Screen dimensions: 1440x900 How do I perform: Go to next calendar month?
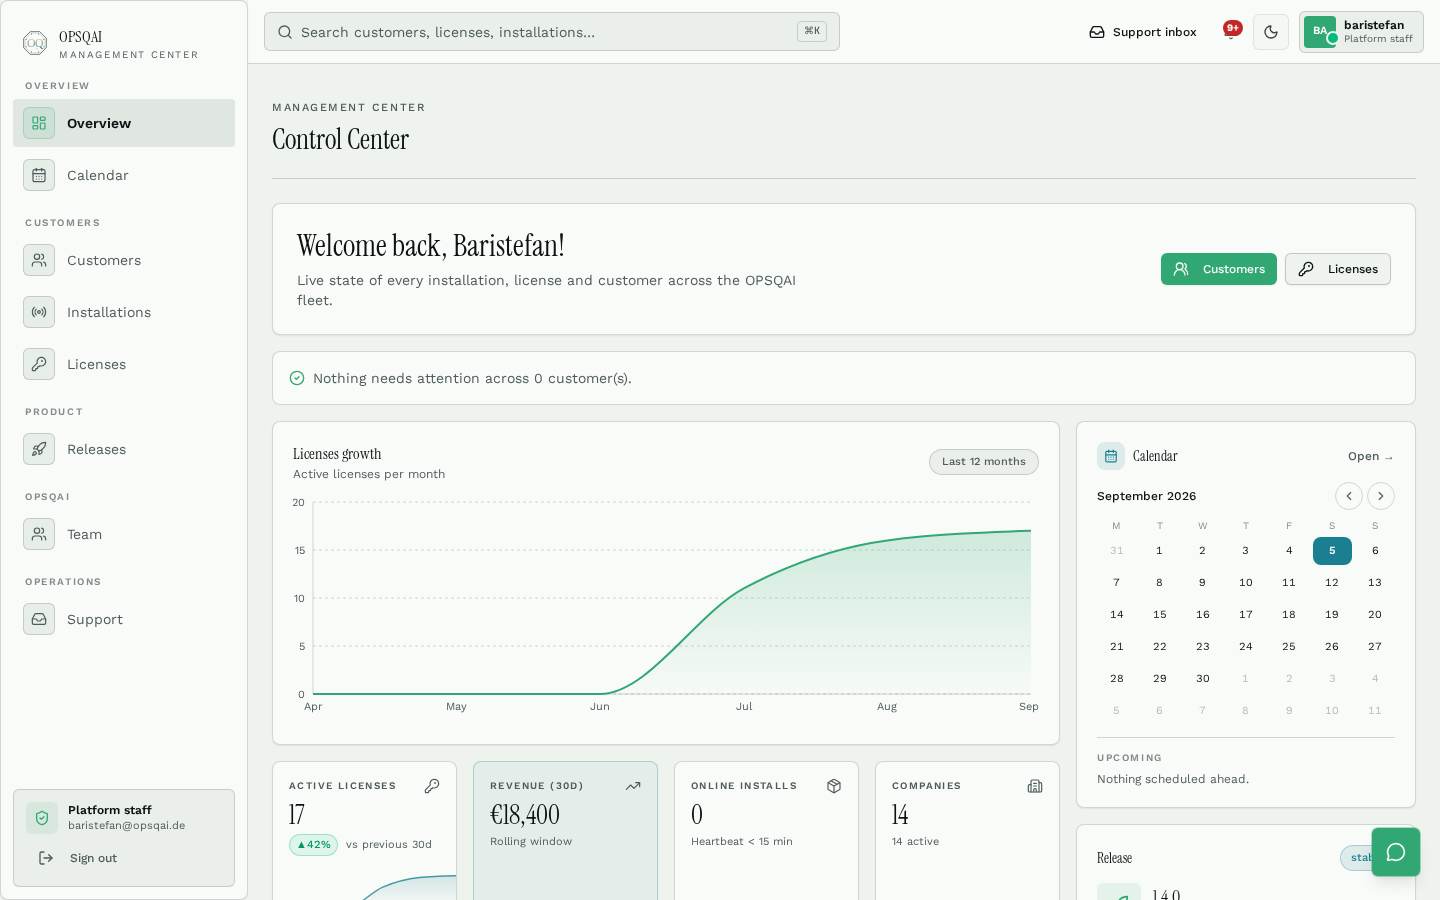(1381, 496)
